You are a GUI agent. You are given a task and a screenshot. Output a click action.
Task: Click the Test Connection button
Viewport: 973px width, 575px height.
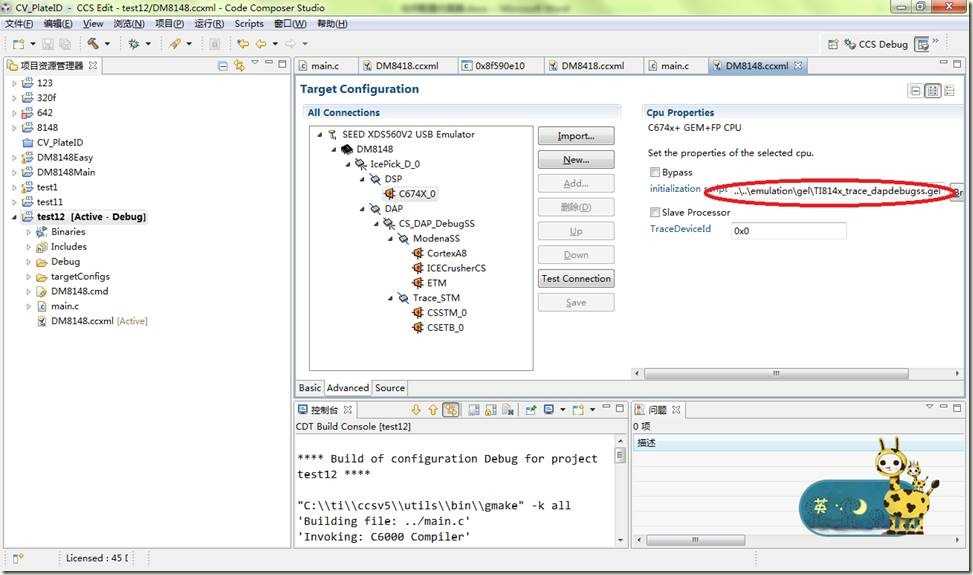(576, 279)
